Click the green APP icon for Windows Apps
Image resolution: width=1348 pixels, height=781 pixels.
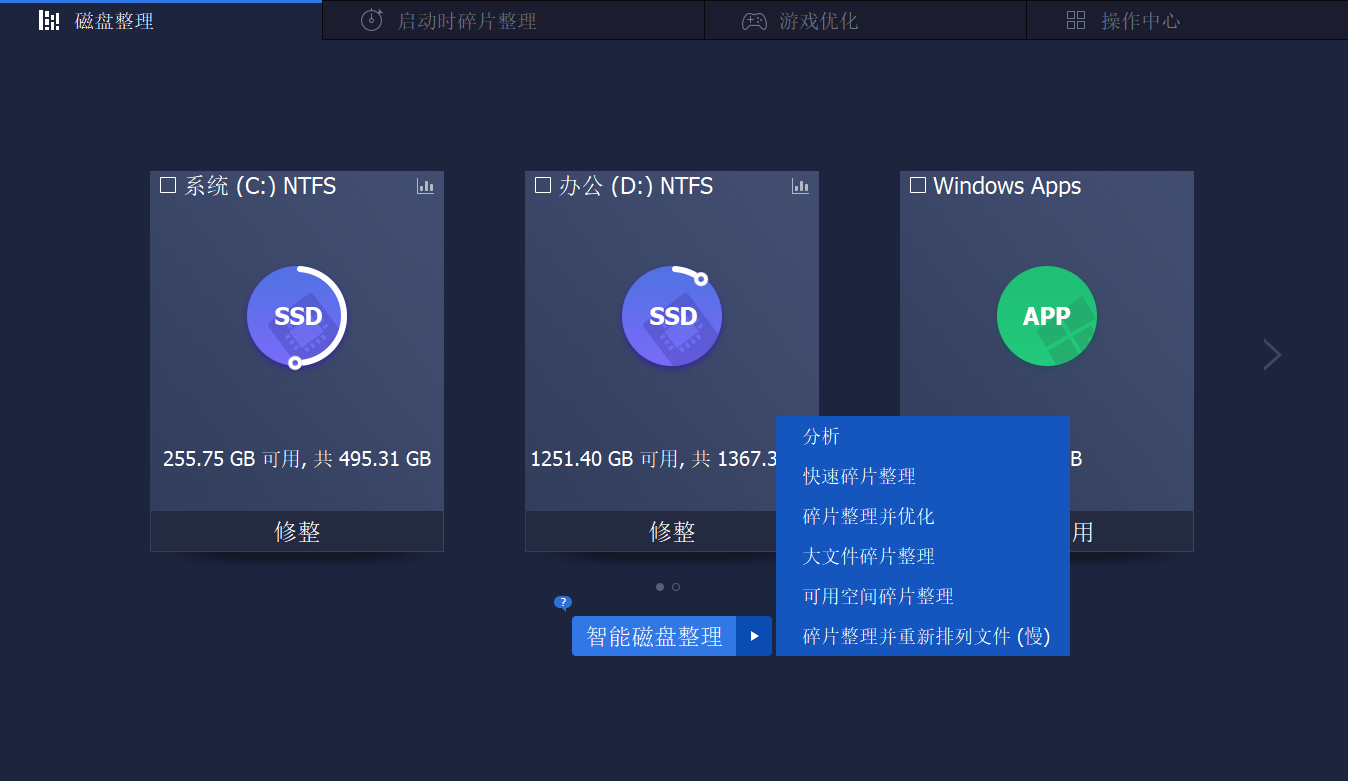click(1046, 315)
